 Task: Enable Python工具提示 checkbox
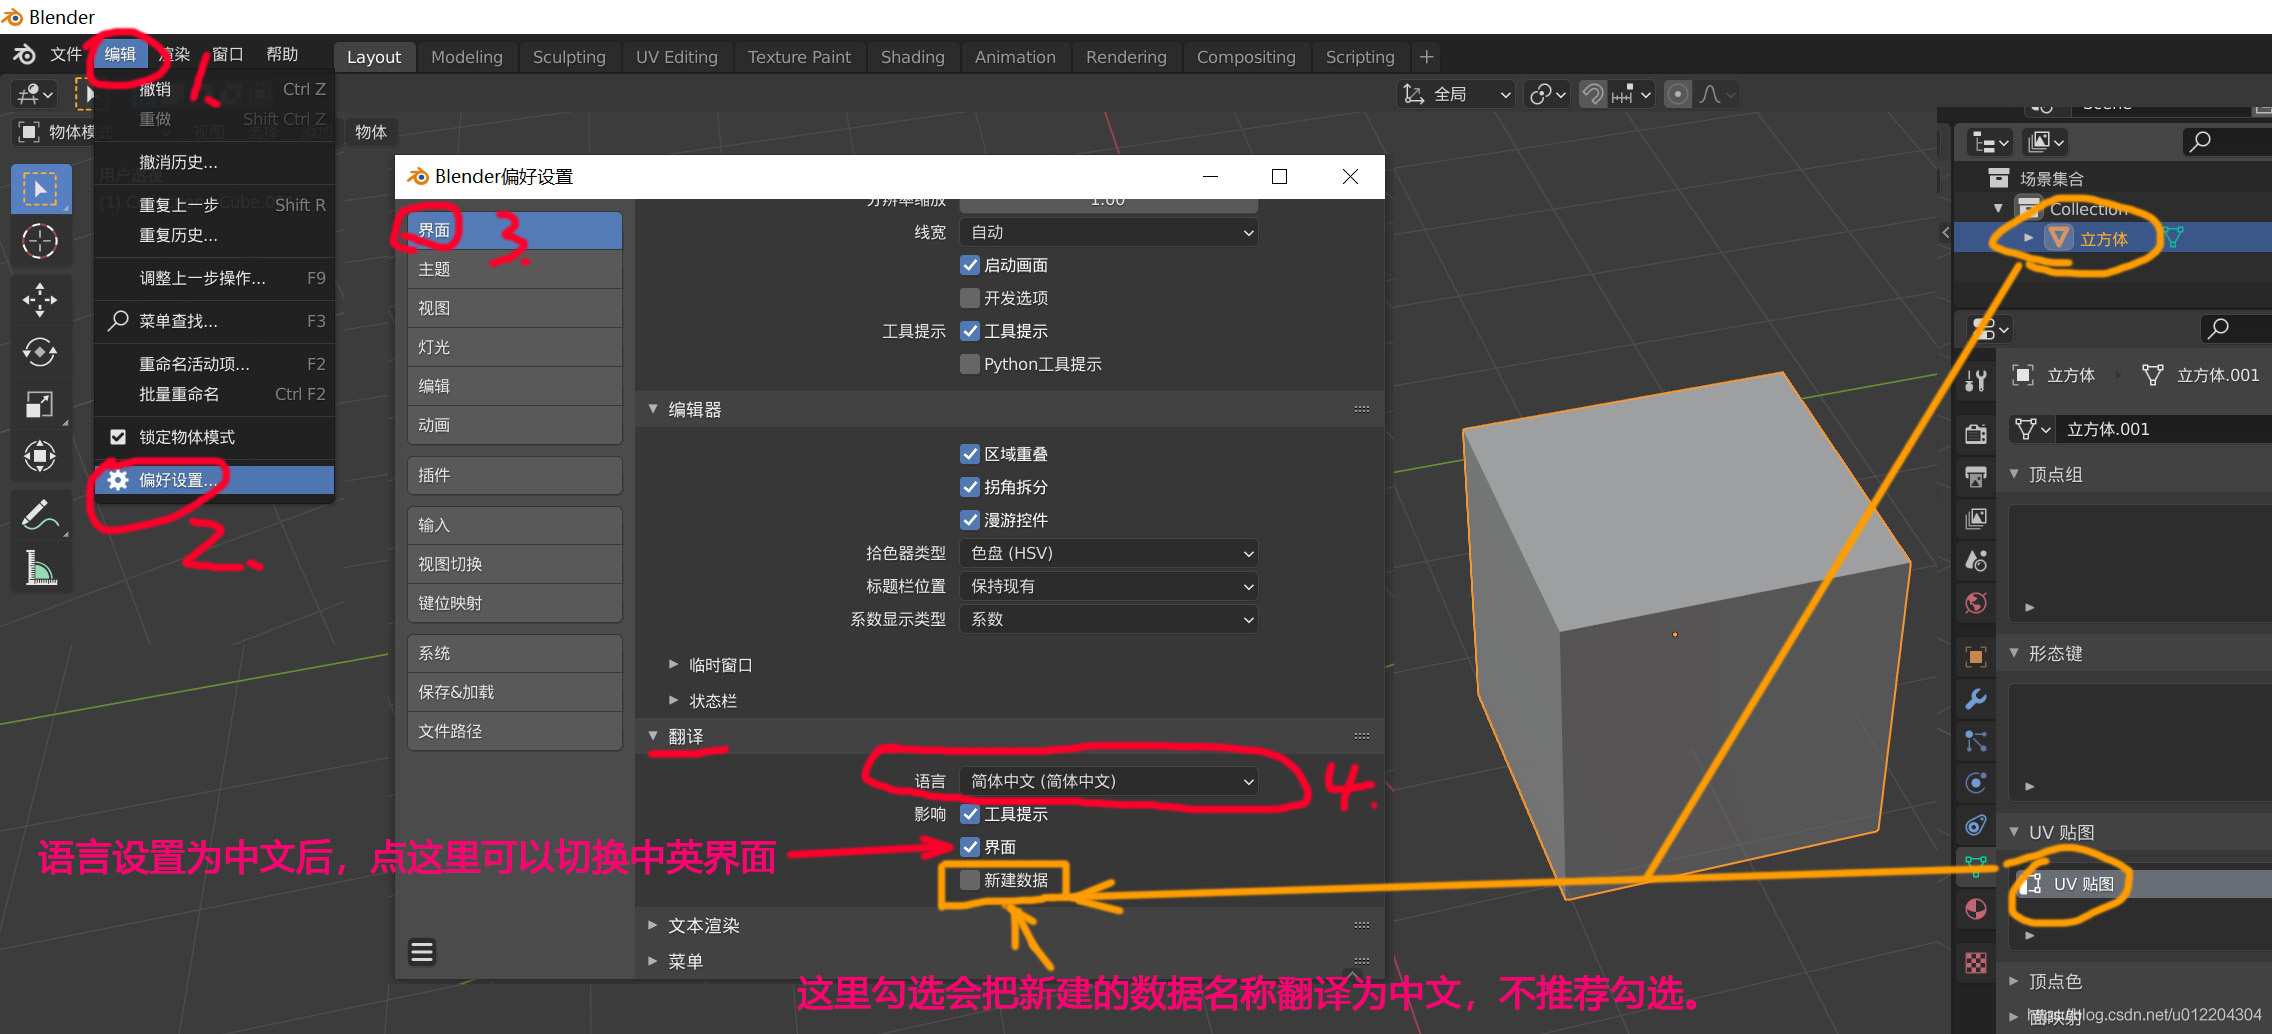[x=969, y=364]
